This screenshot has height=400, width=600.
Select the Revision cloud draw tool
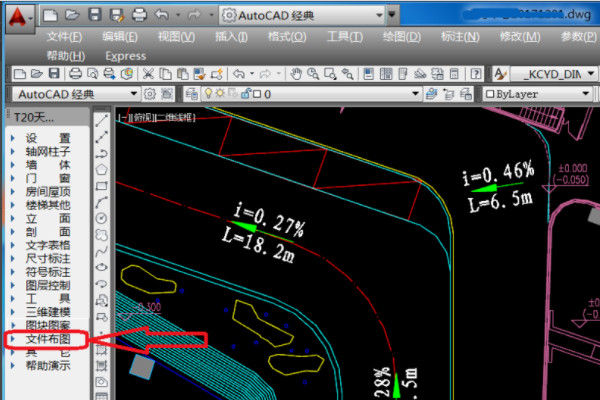point(102,235)
